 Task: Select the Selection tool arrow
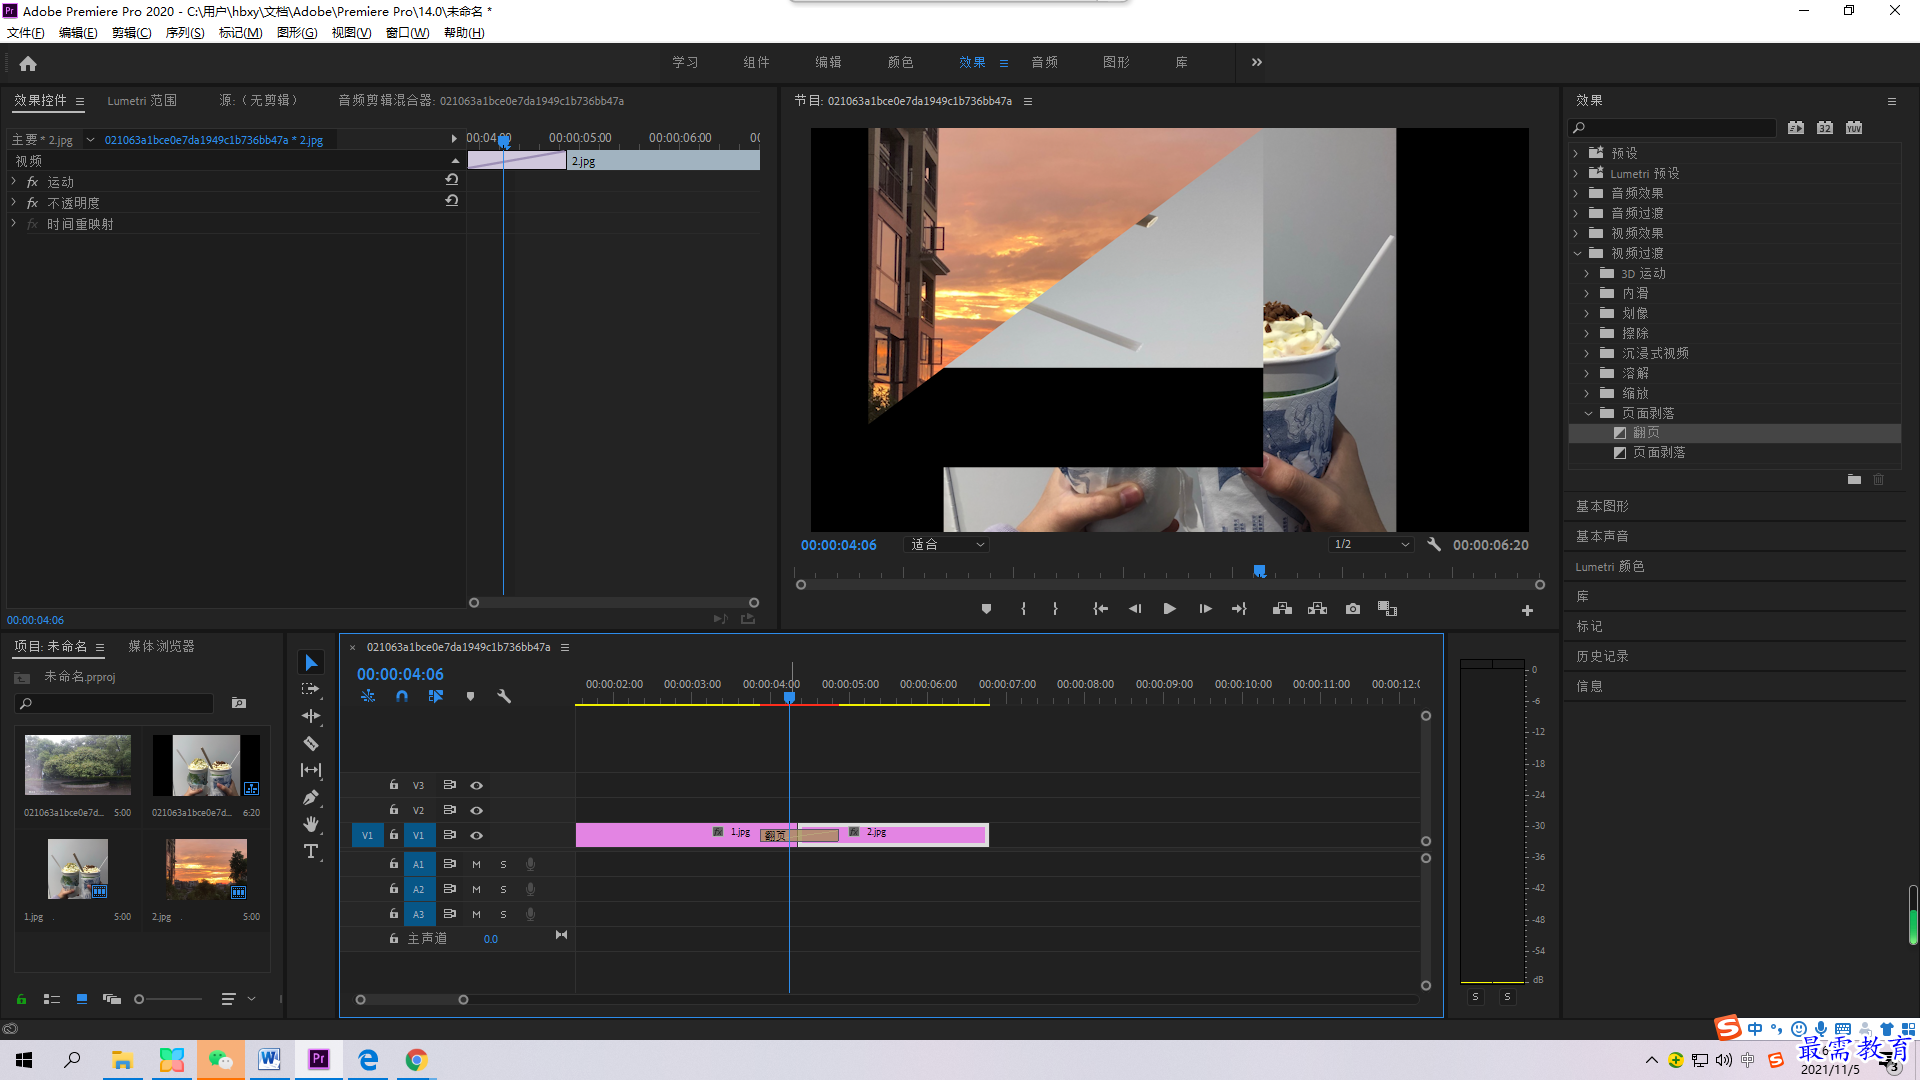pos(311,663)
